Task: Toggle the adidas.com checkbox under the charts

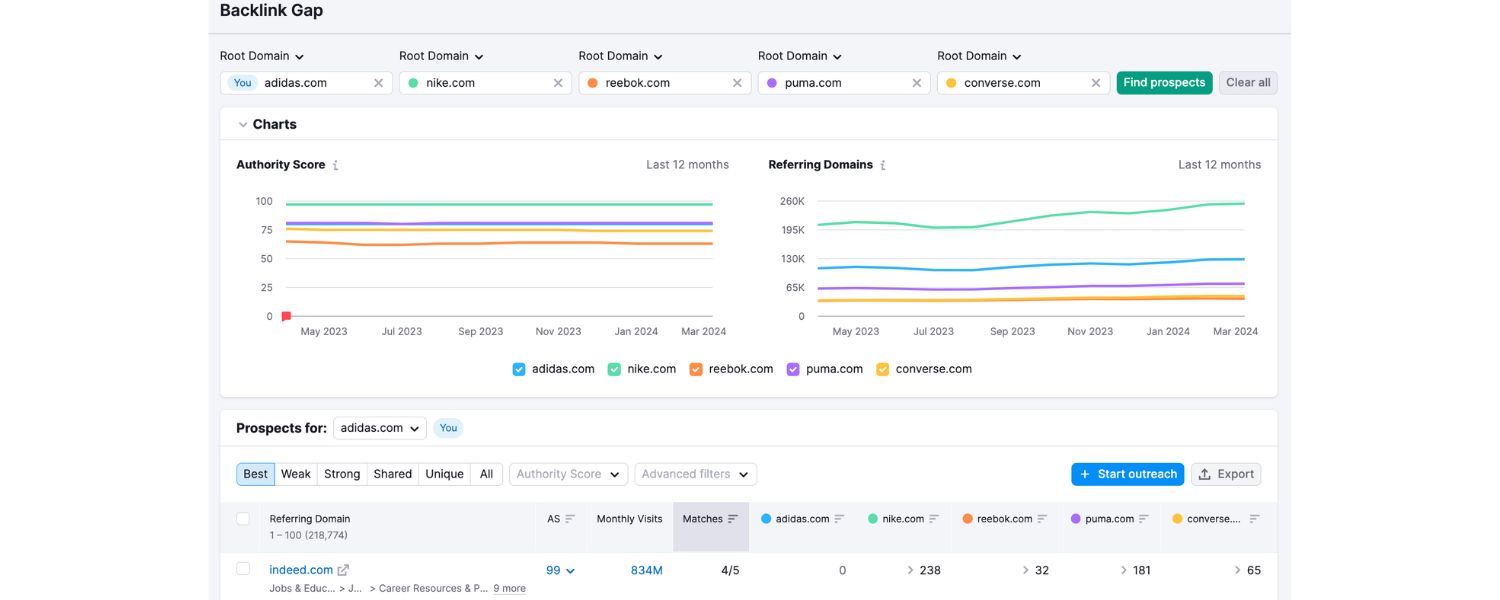Action: (519, 369)
